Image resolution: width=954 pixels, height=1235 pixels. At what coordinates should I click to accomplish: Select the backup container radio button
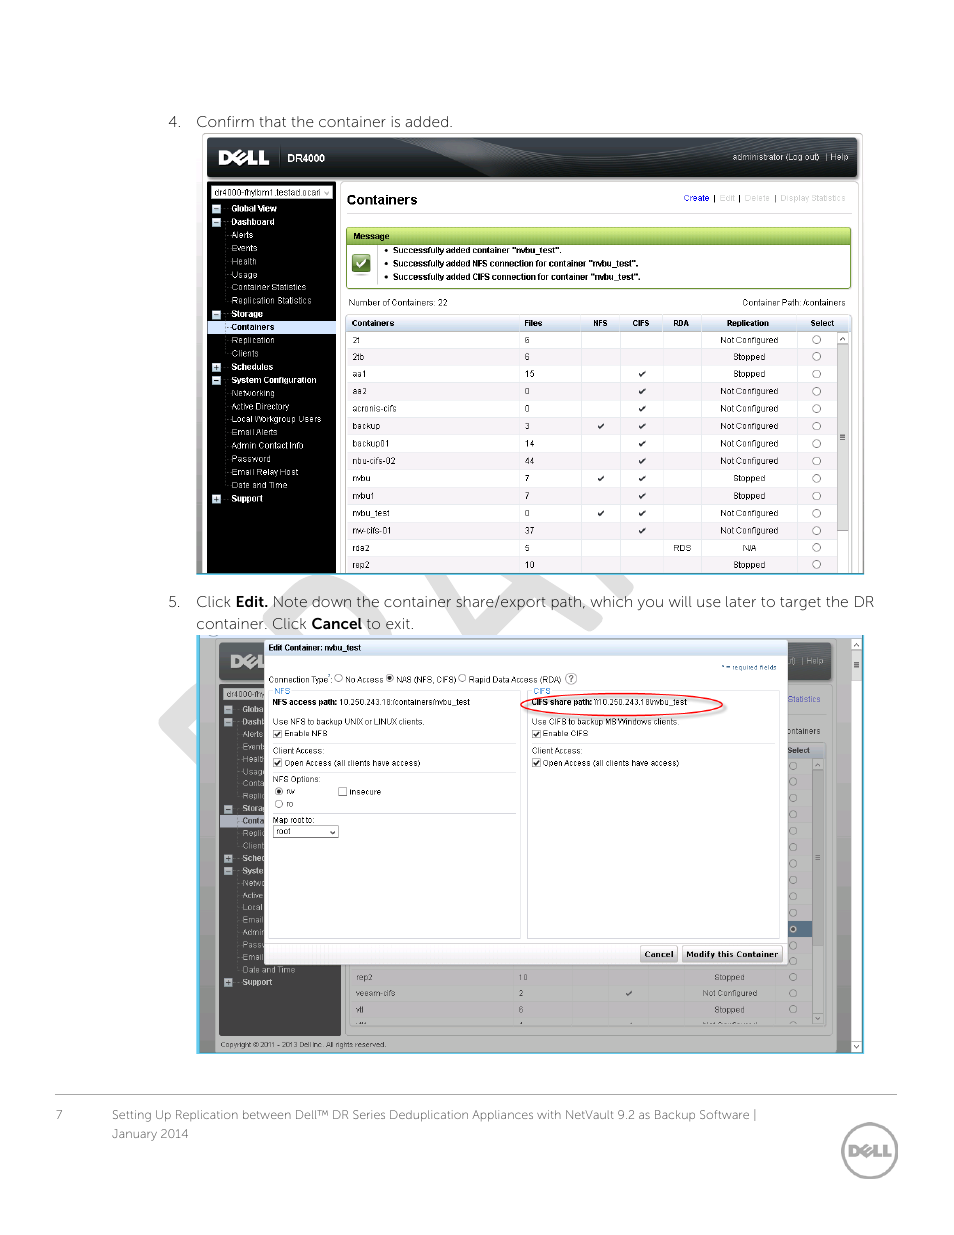[x=816, y=426]
